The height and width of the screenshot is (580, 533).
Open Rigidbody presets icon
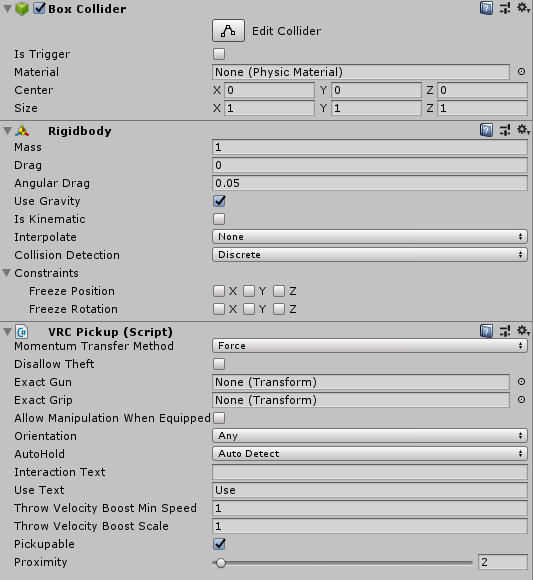click(505, 130)
